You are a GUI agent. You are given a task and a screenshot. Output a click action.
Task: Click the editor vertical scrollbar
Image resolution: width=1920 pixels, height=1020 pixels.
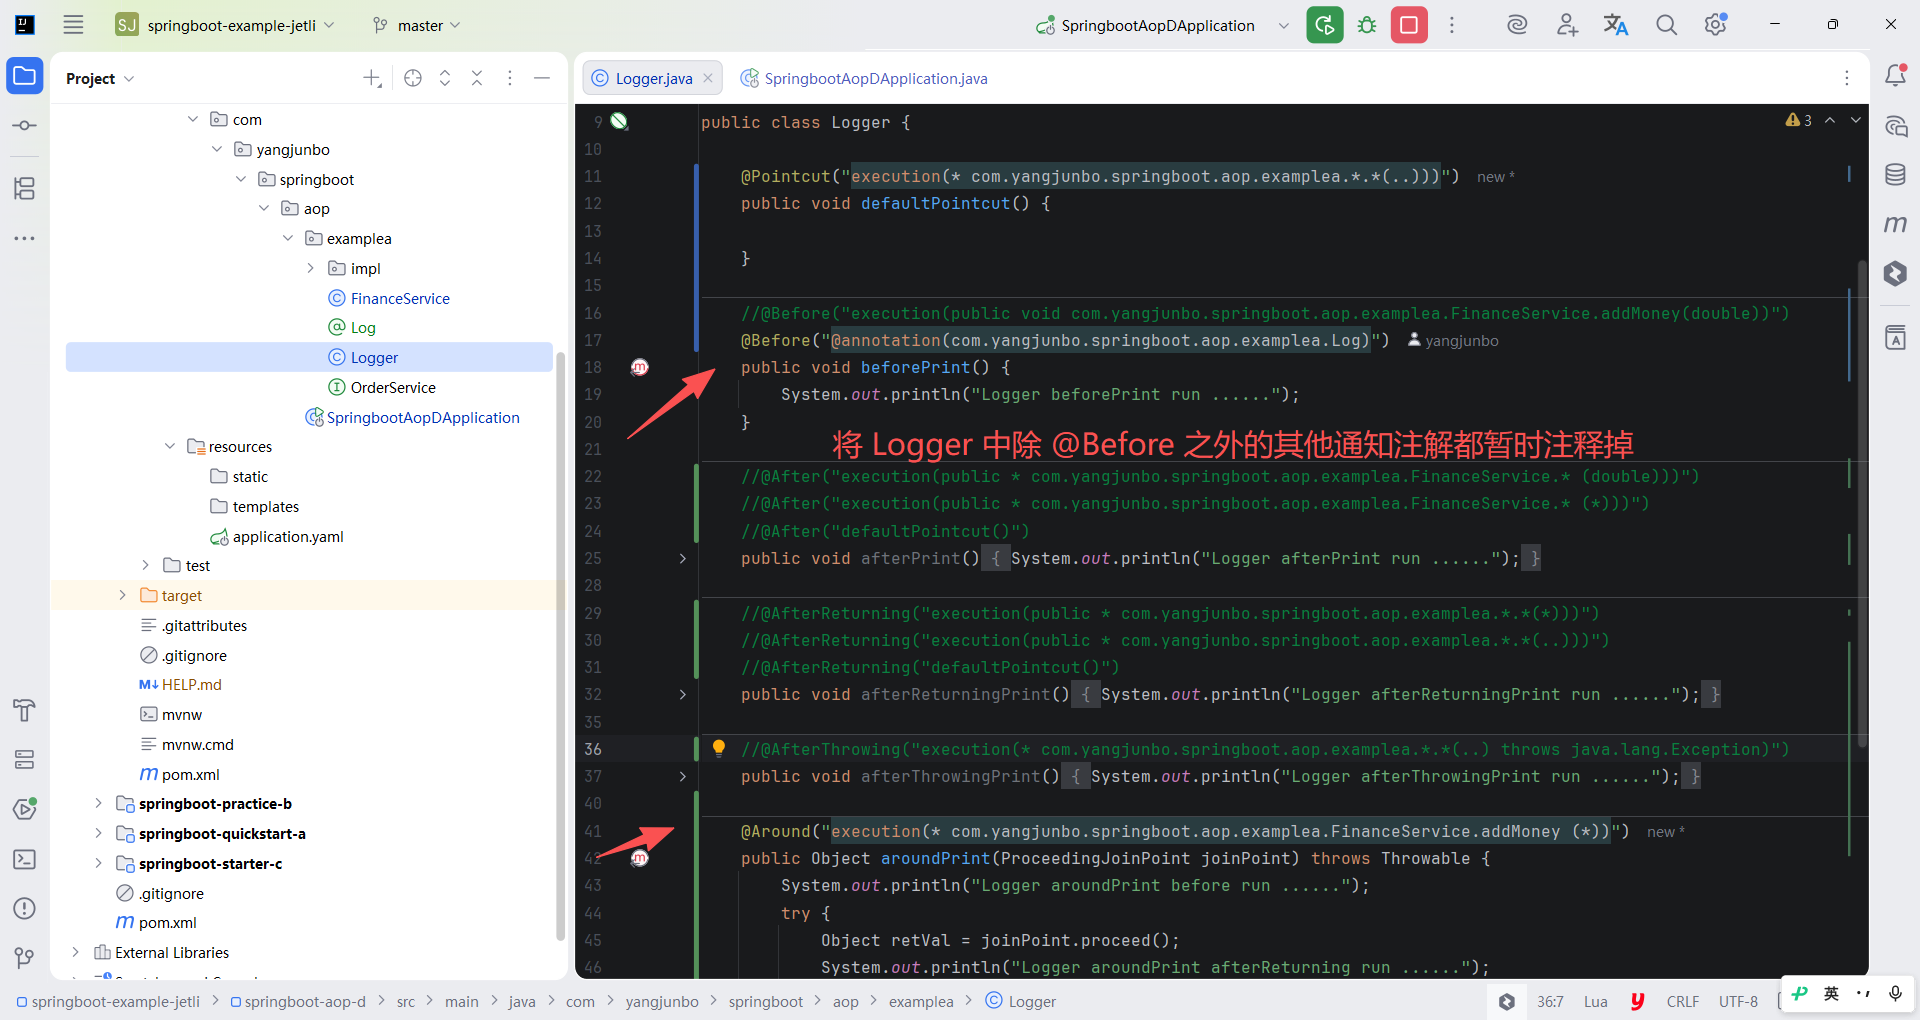point(1862,503)
